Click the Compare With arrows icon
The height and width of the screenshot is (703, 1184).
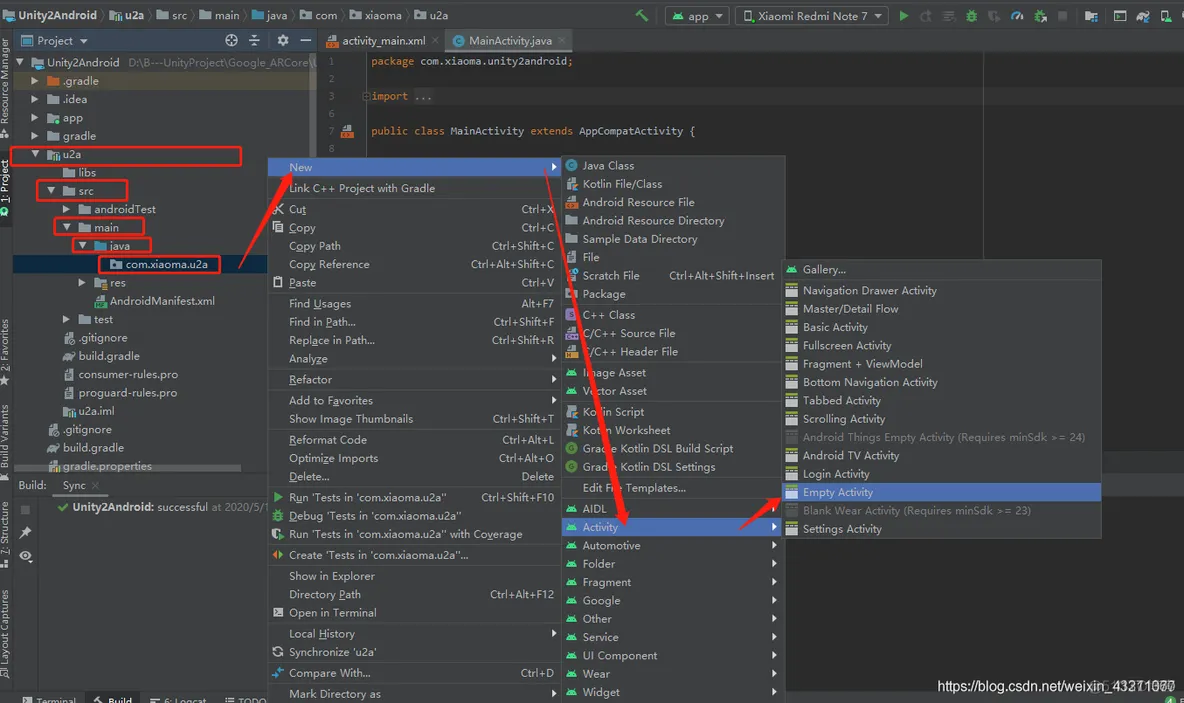coord(278,673)
